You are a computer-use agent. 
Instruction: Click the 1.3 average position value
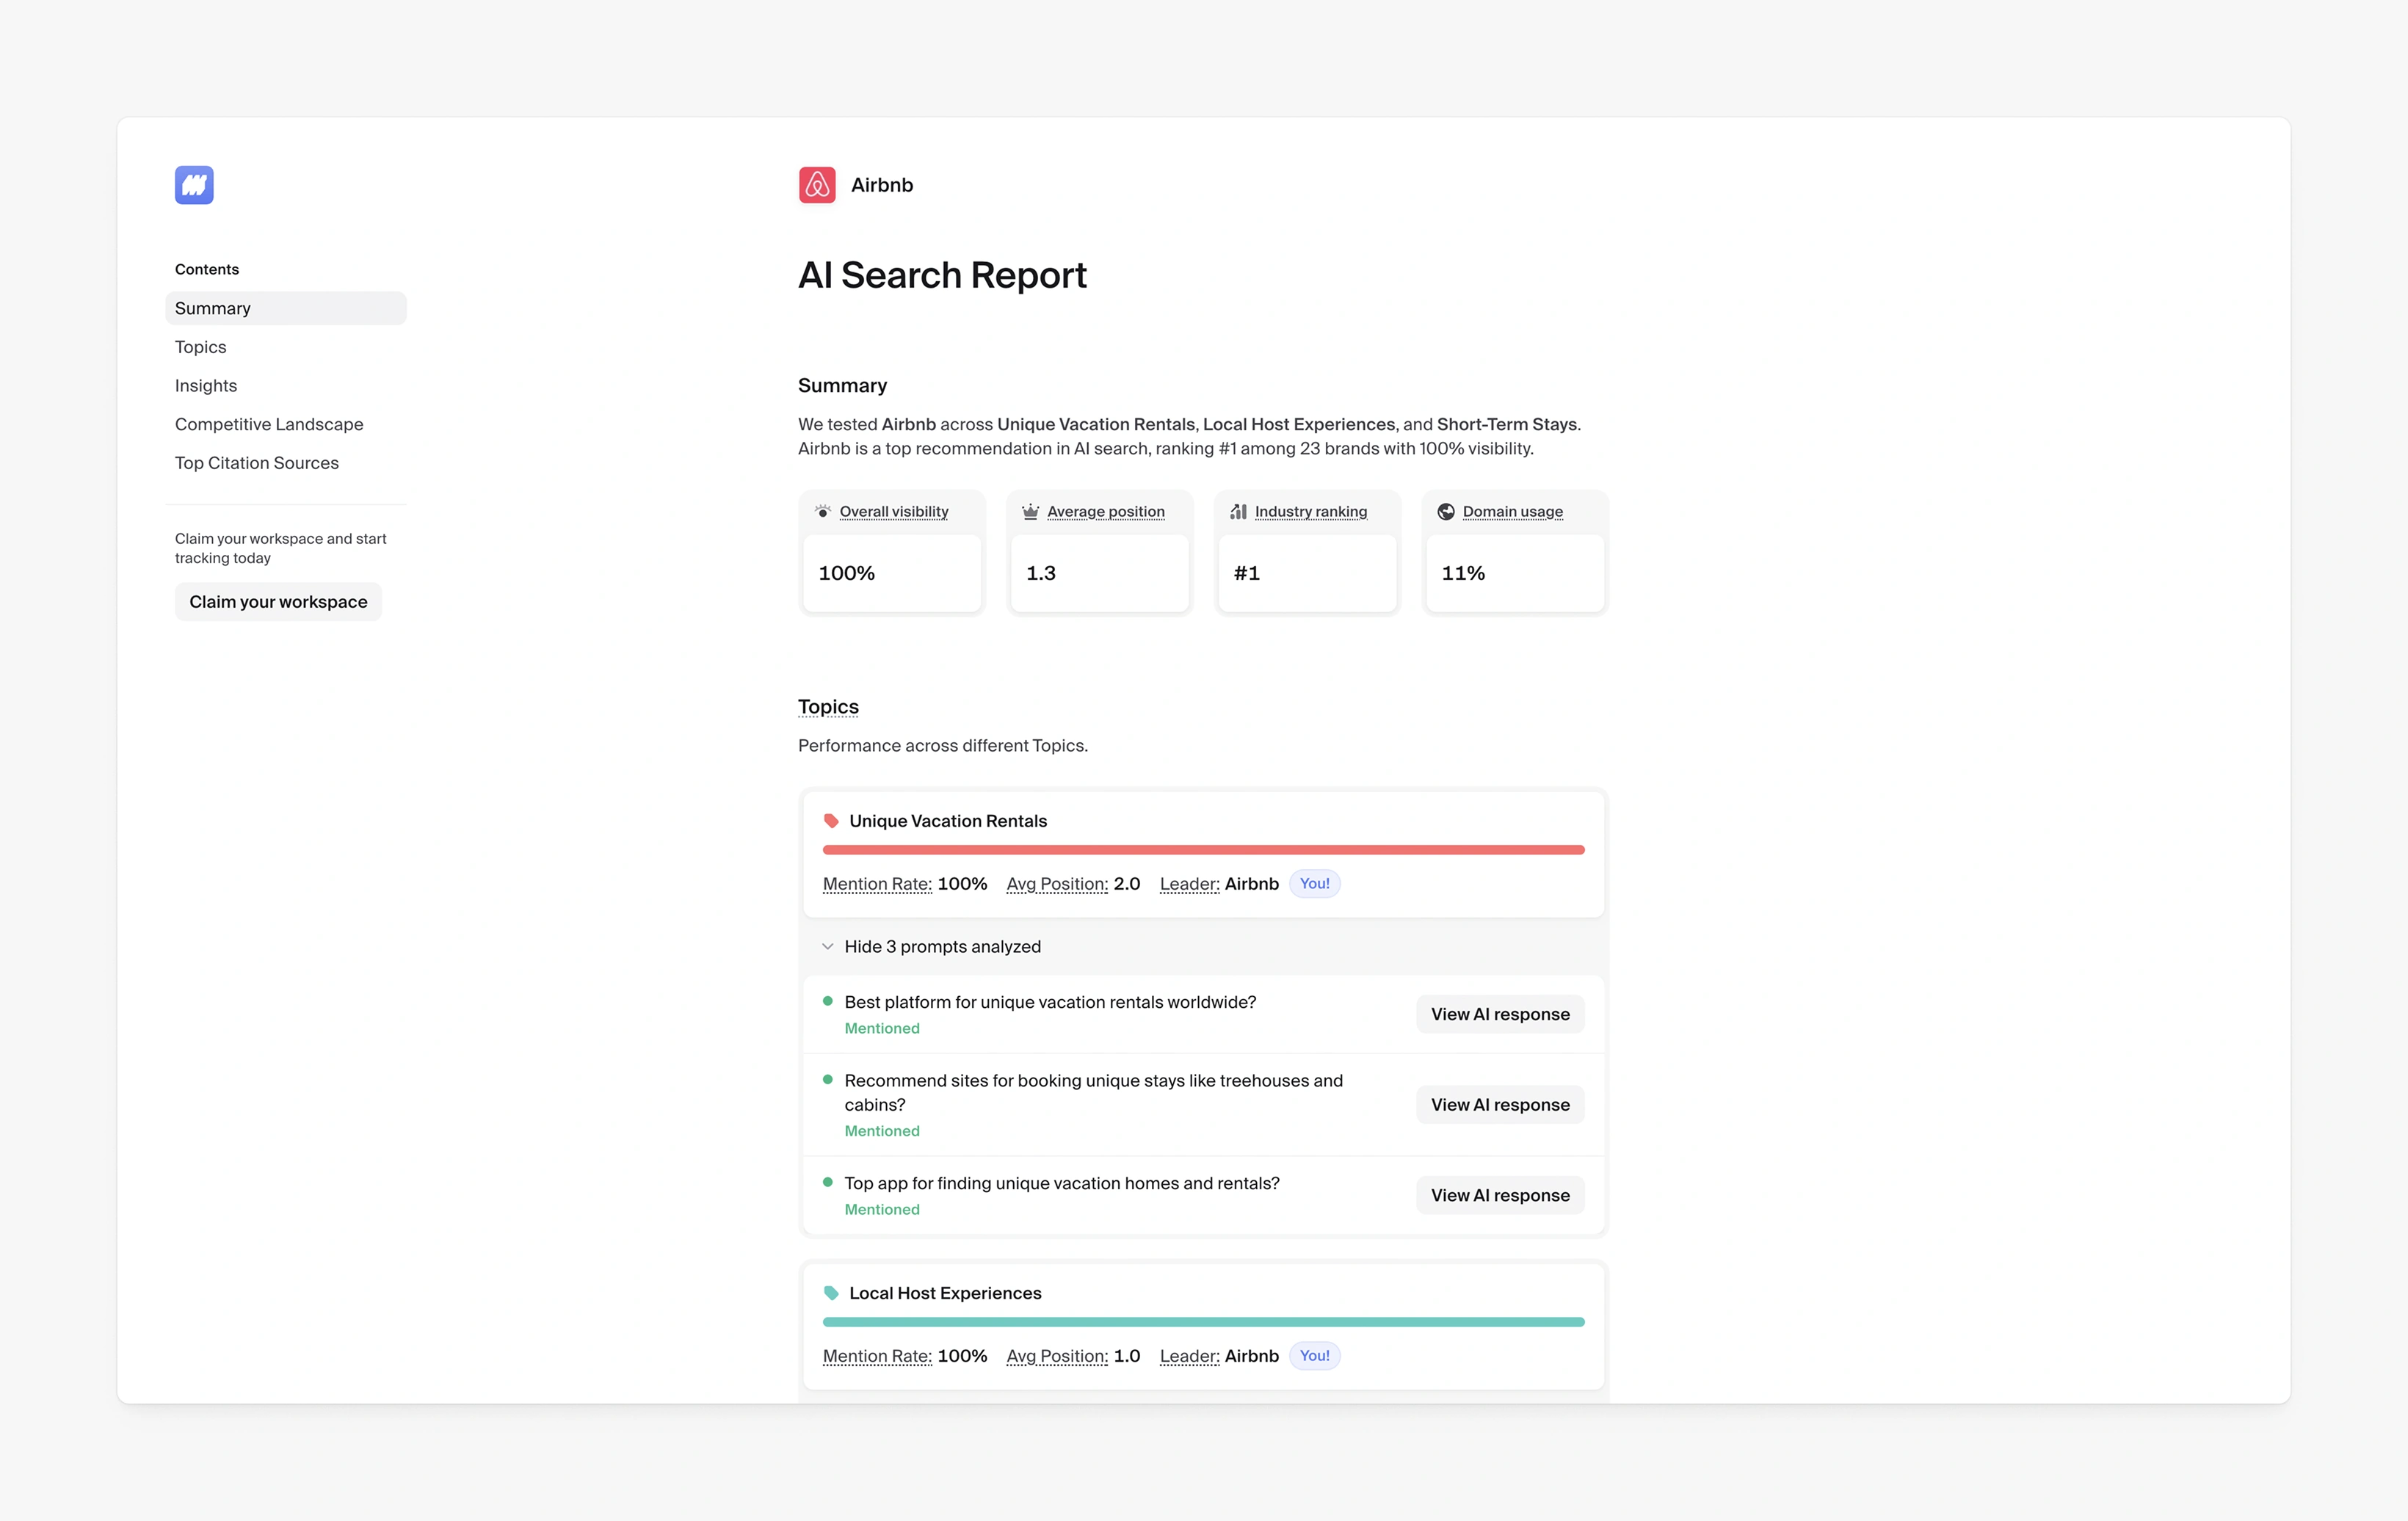coord(1041,573)
